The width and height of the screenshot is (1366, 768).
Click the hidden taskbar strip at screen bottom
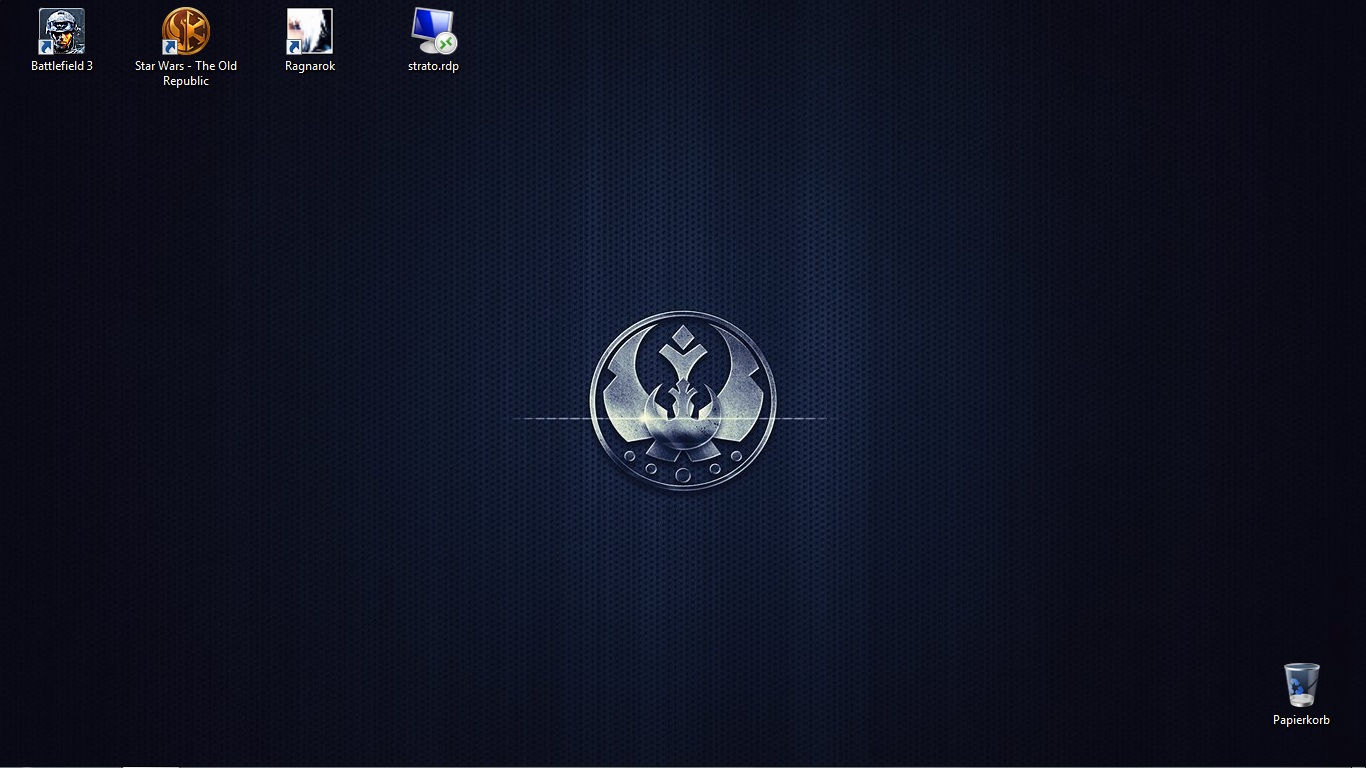click(x=683, y=765)
